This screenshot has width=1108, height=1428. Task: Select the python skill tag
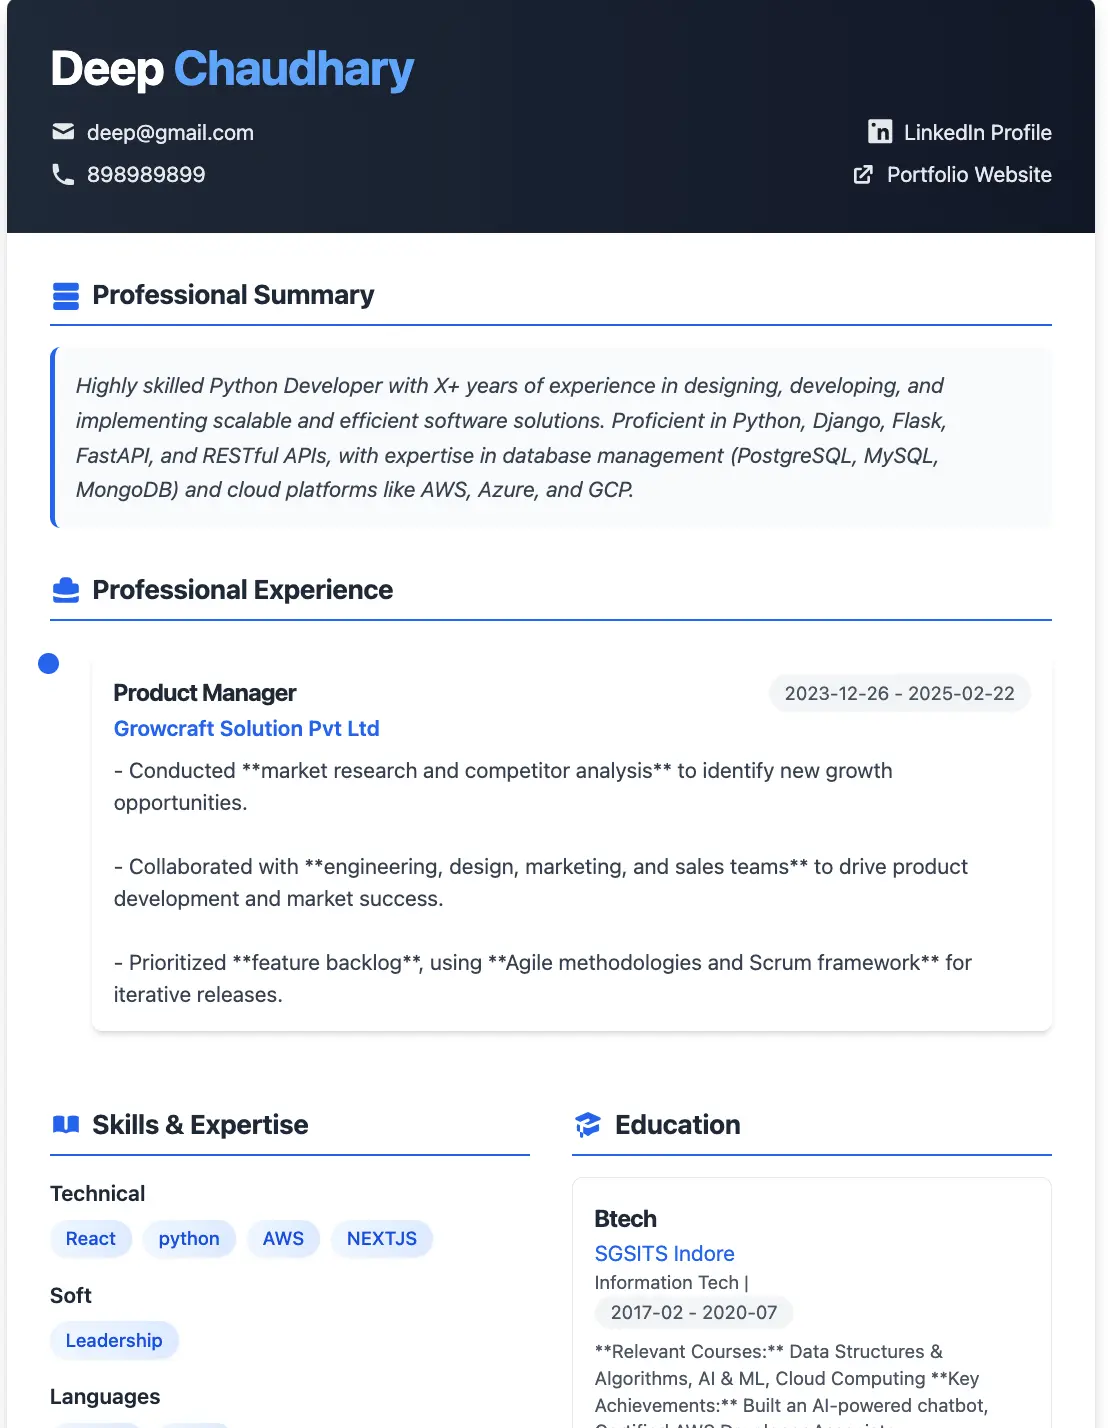point(189,1239)
